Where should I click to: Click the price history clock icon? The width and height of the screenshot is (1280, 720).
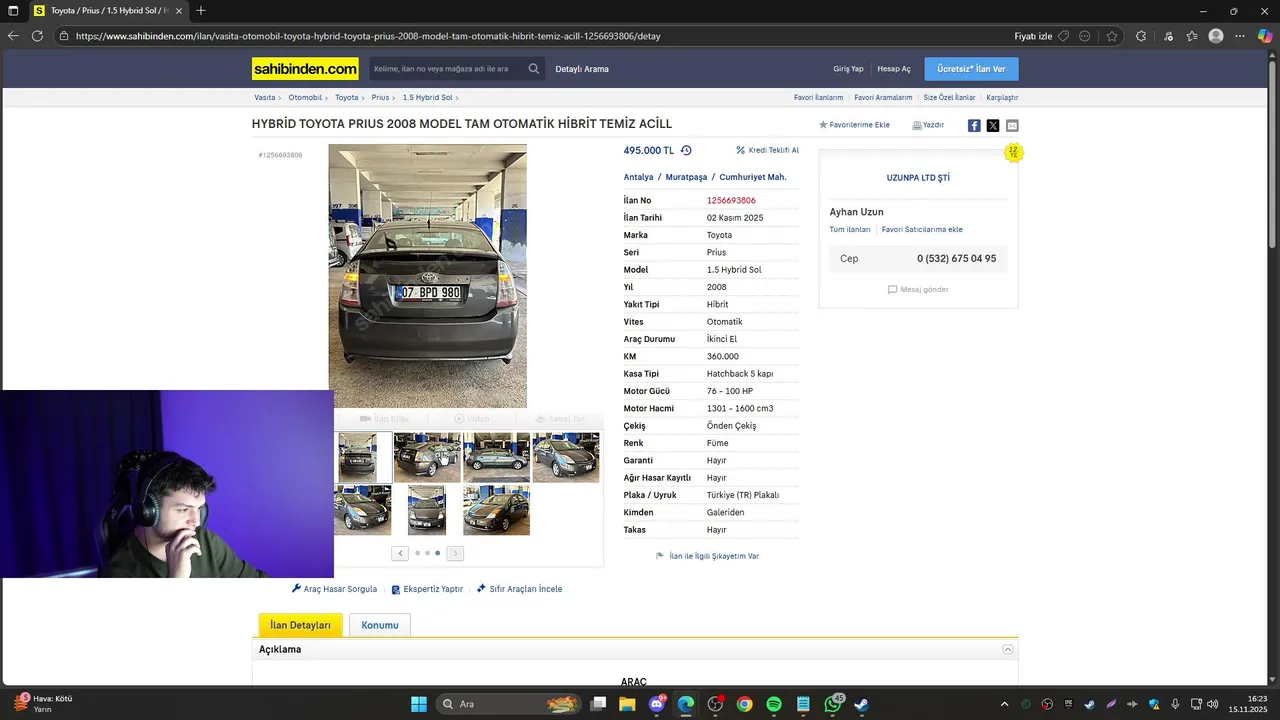(x=686, y=150)
